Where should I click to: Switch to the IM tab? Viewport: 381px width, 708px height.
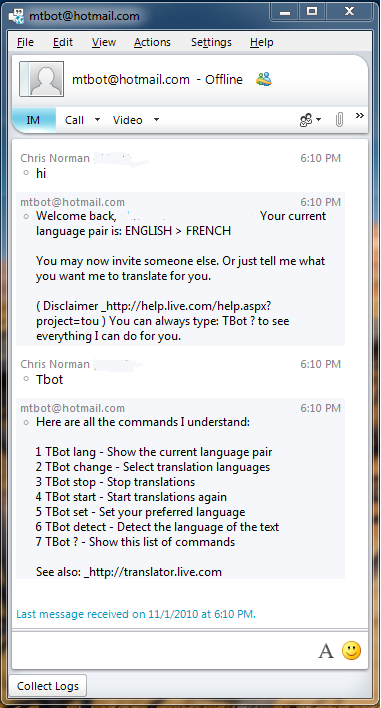click(33, 120)
